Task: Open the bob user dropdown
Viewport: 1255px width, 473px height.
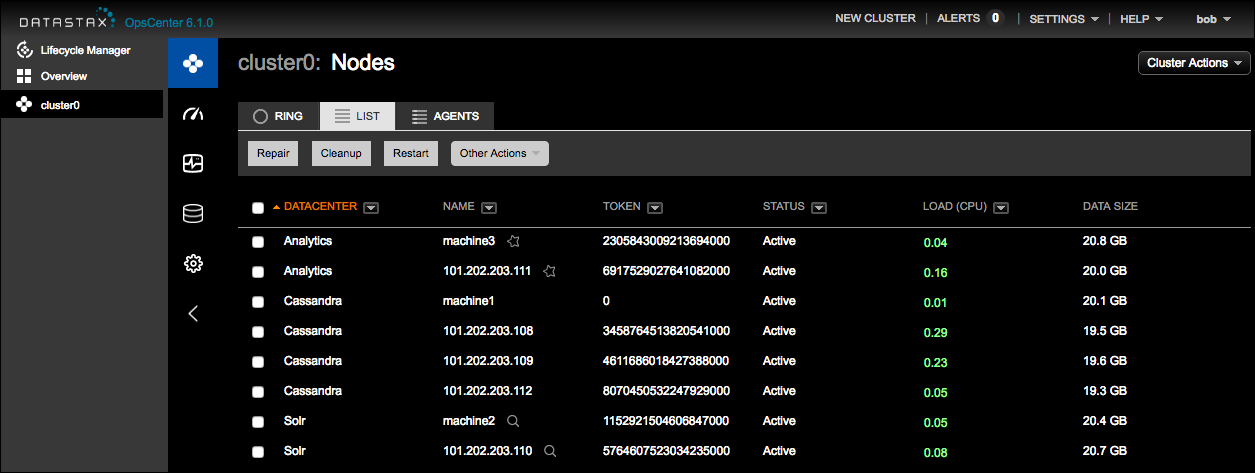Action: pyautogui.click(x=1216, y=19)
